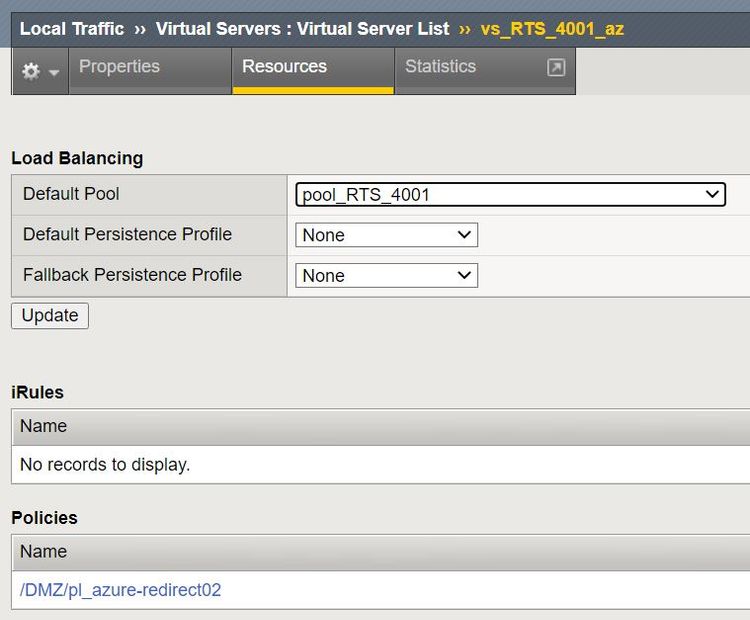The width and height of the screenshot is (750, 620).
Task: Click the 'No records to display.' row
Action: point(105,464)
